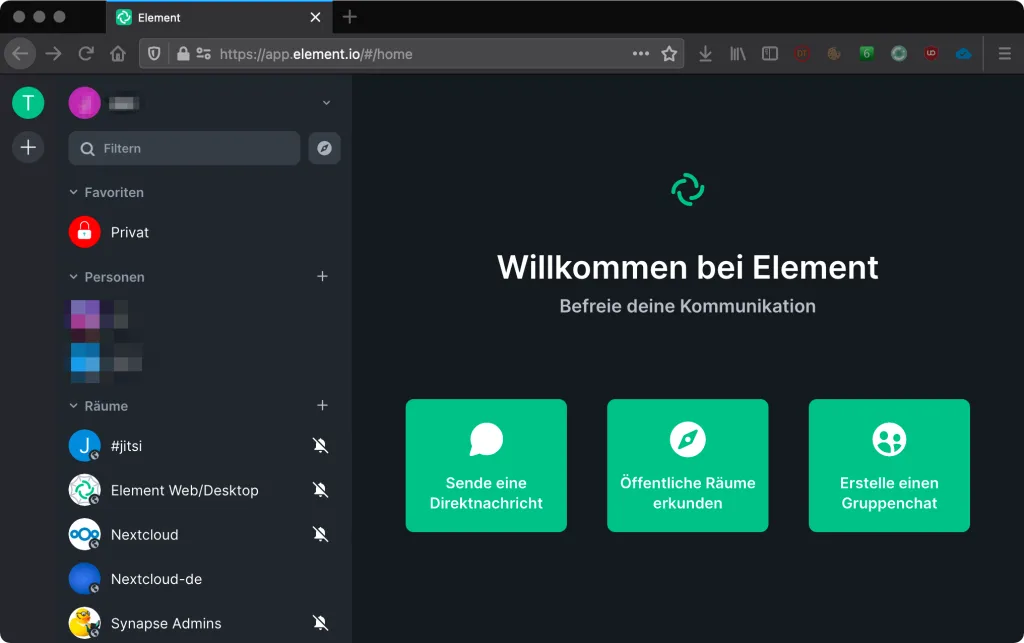This screenshot has width=1024, height=643.
Task: Open the Privat favorite room
Action: [x=202, y=232]
